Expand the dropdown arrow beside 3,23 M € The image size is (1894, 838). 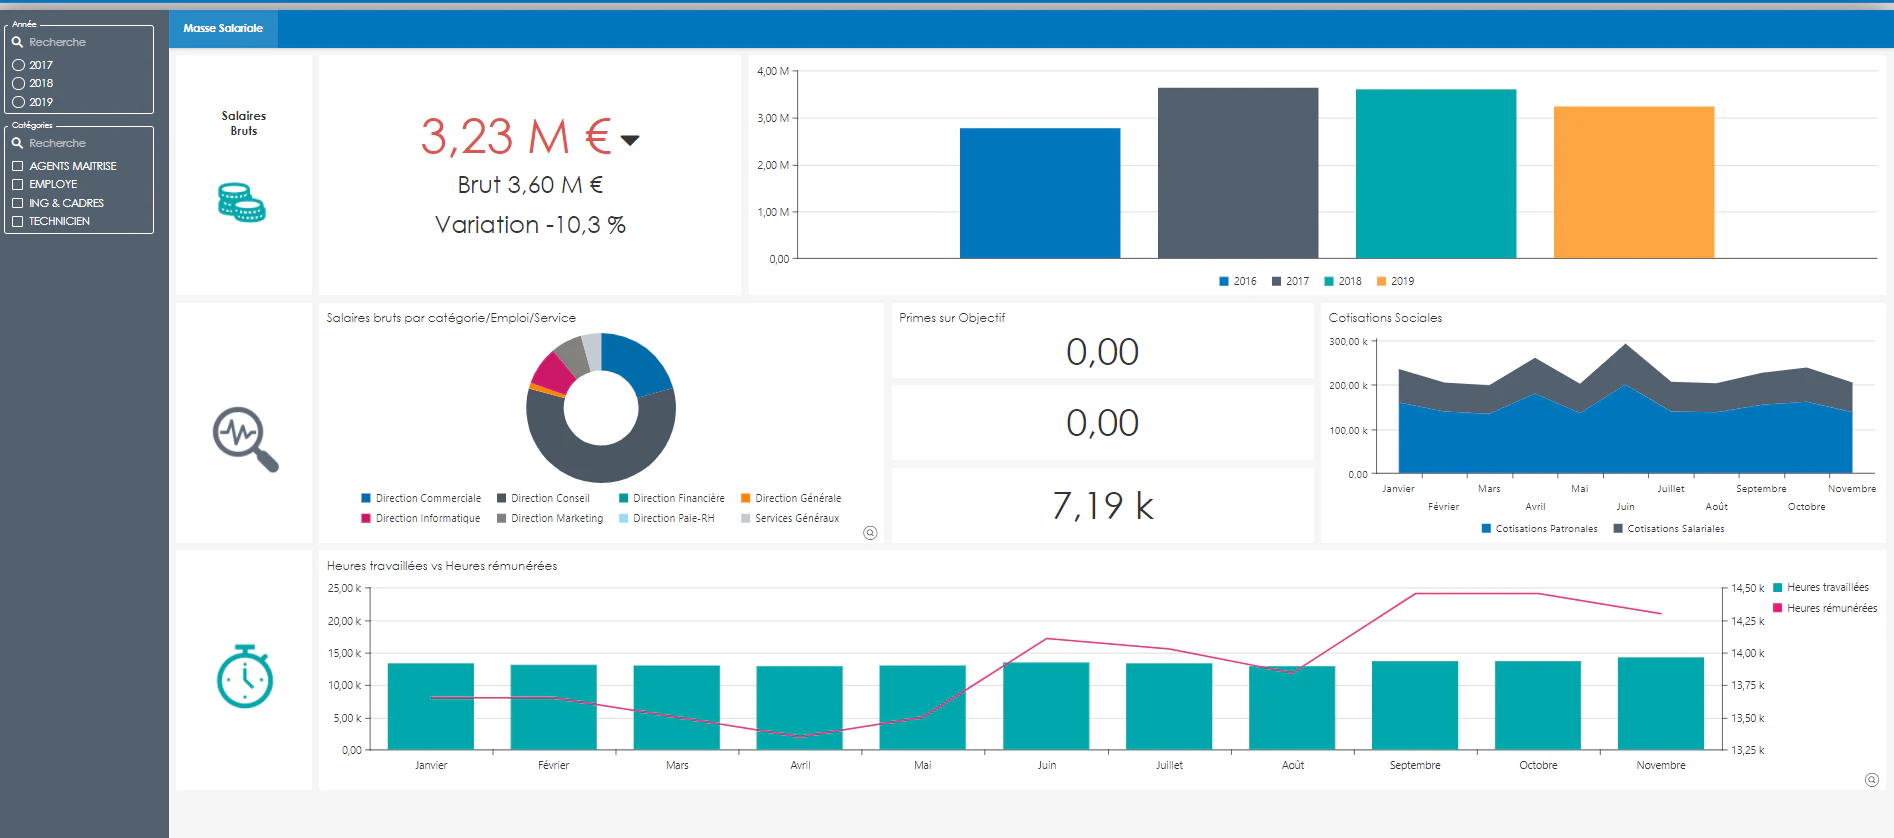point(630,140)
